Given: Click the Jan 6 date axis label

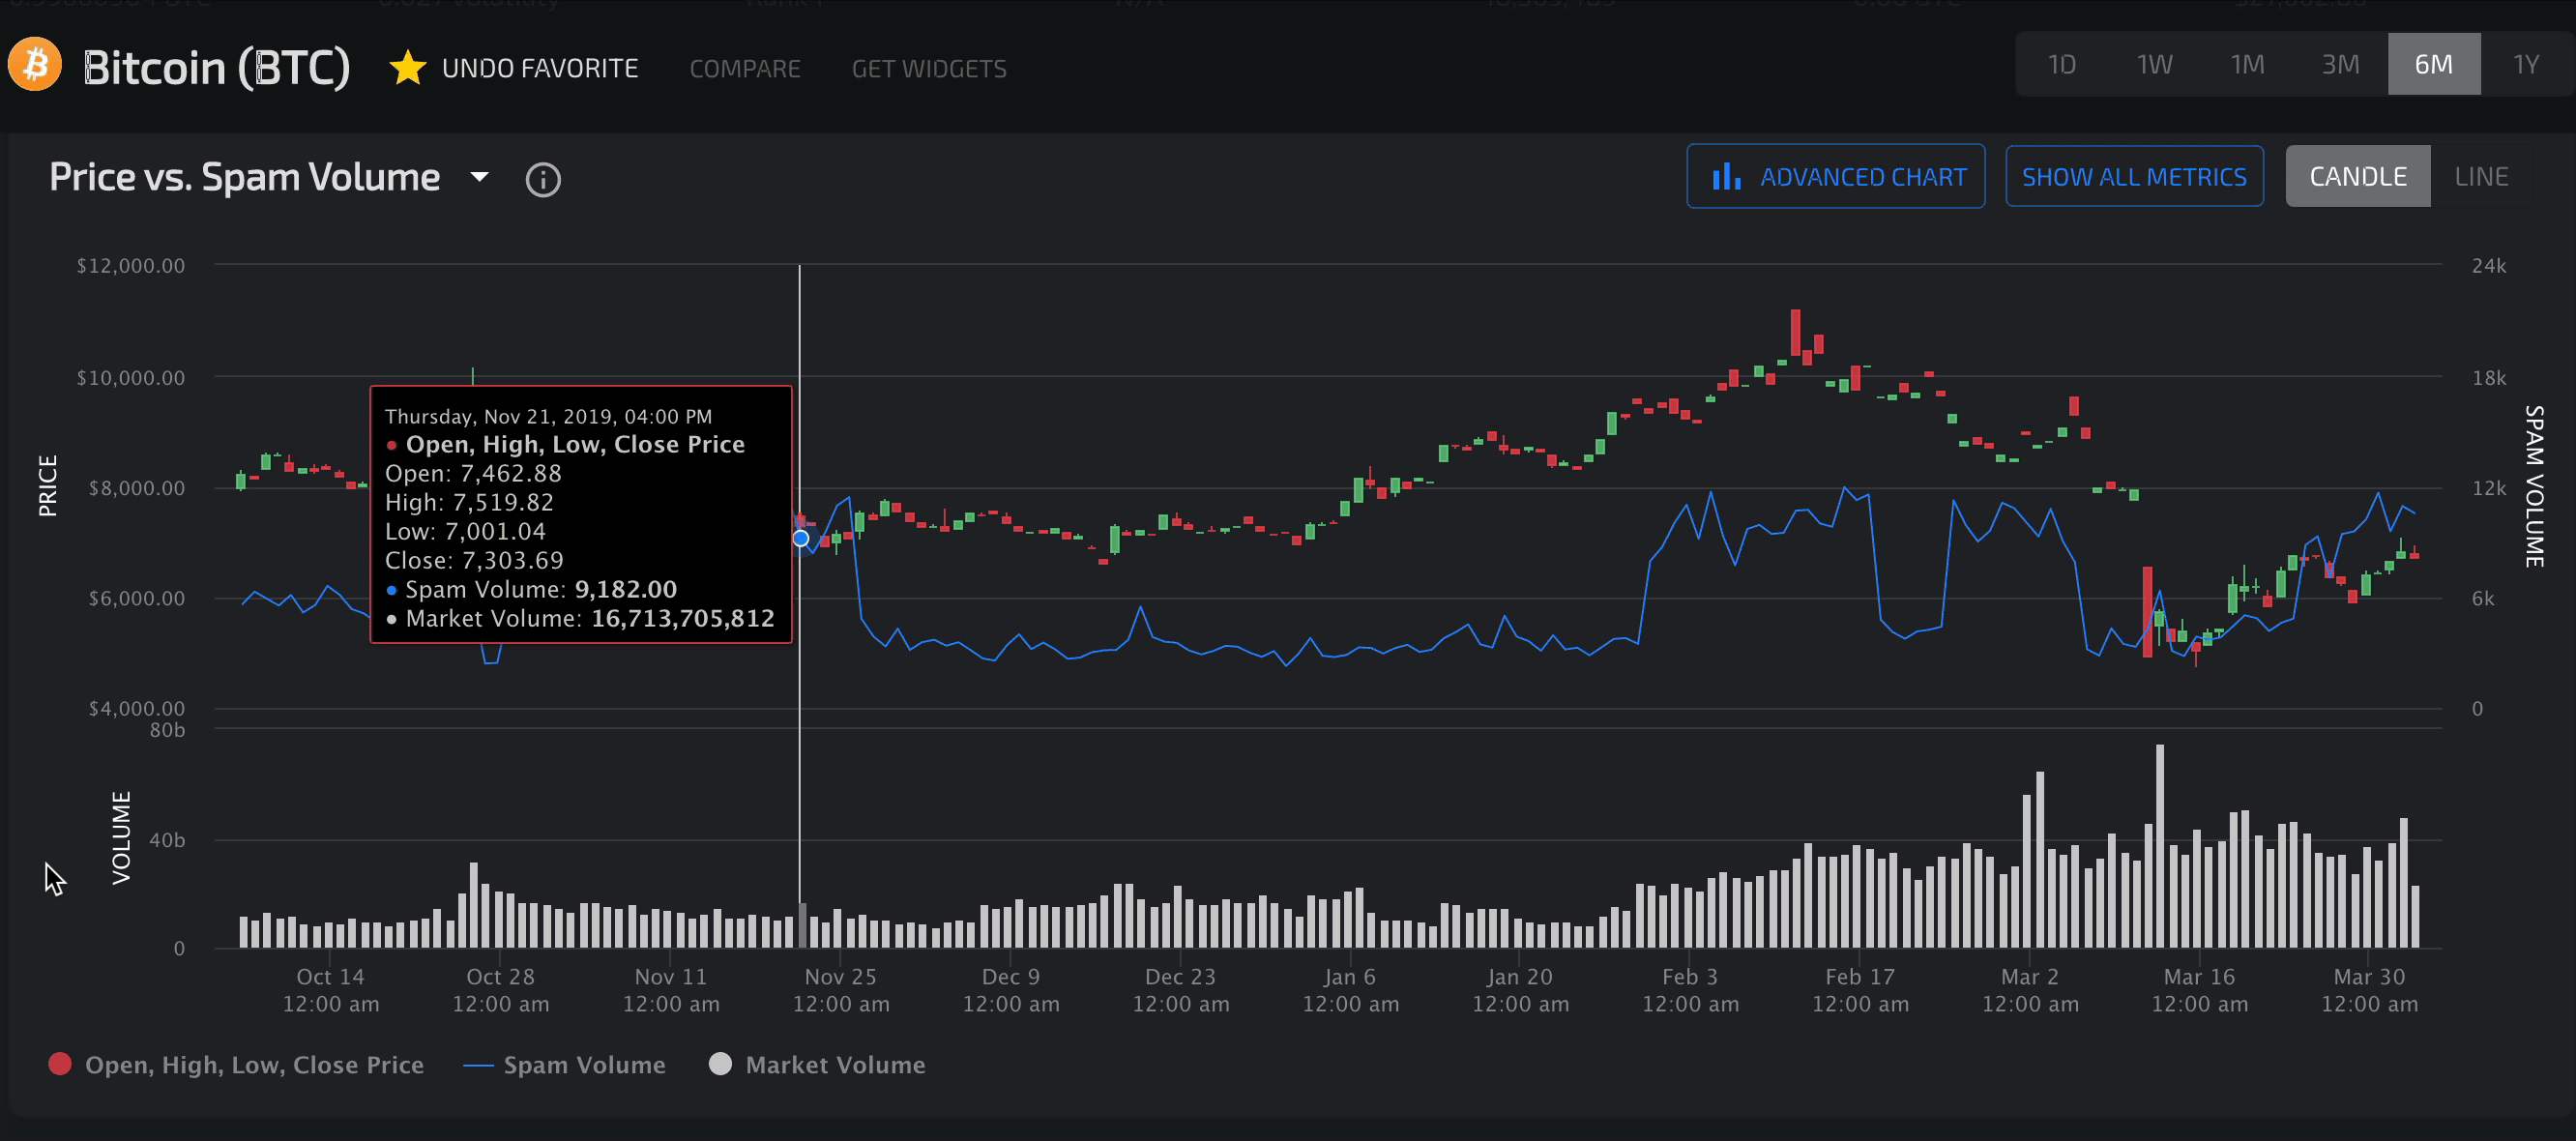Looking at the screenshot, I should pyautogui.click(x=1351, y=990).
